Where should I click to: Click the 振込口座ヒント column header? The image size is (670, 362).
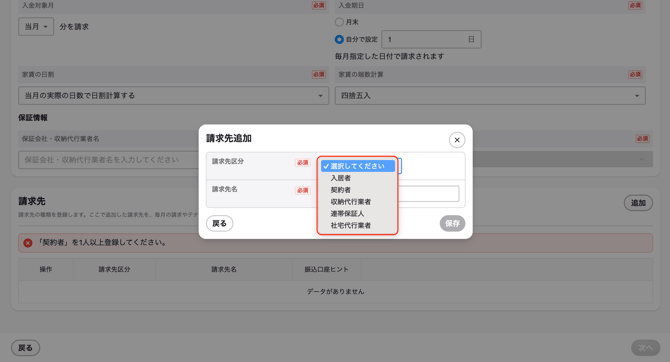click(326, 269)
